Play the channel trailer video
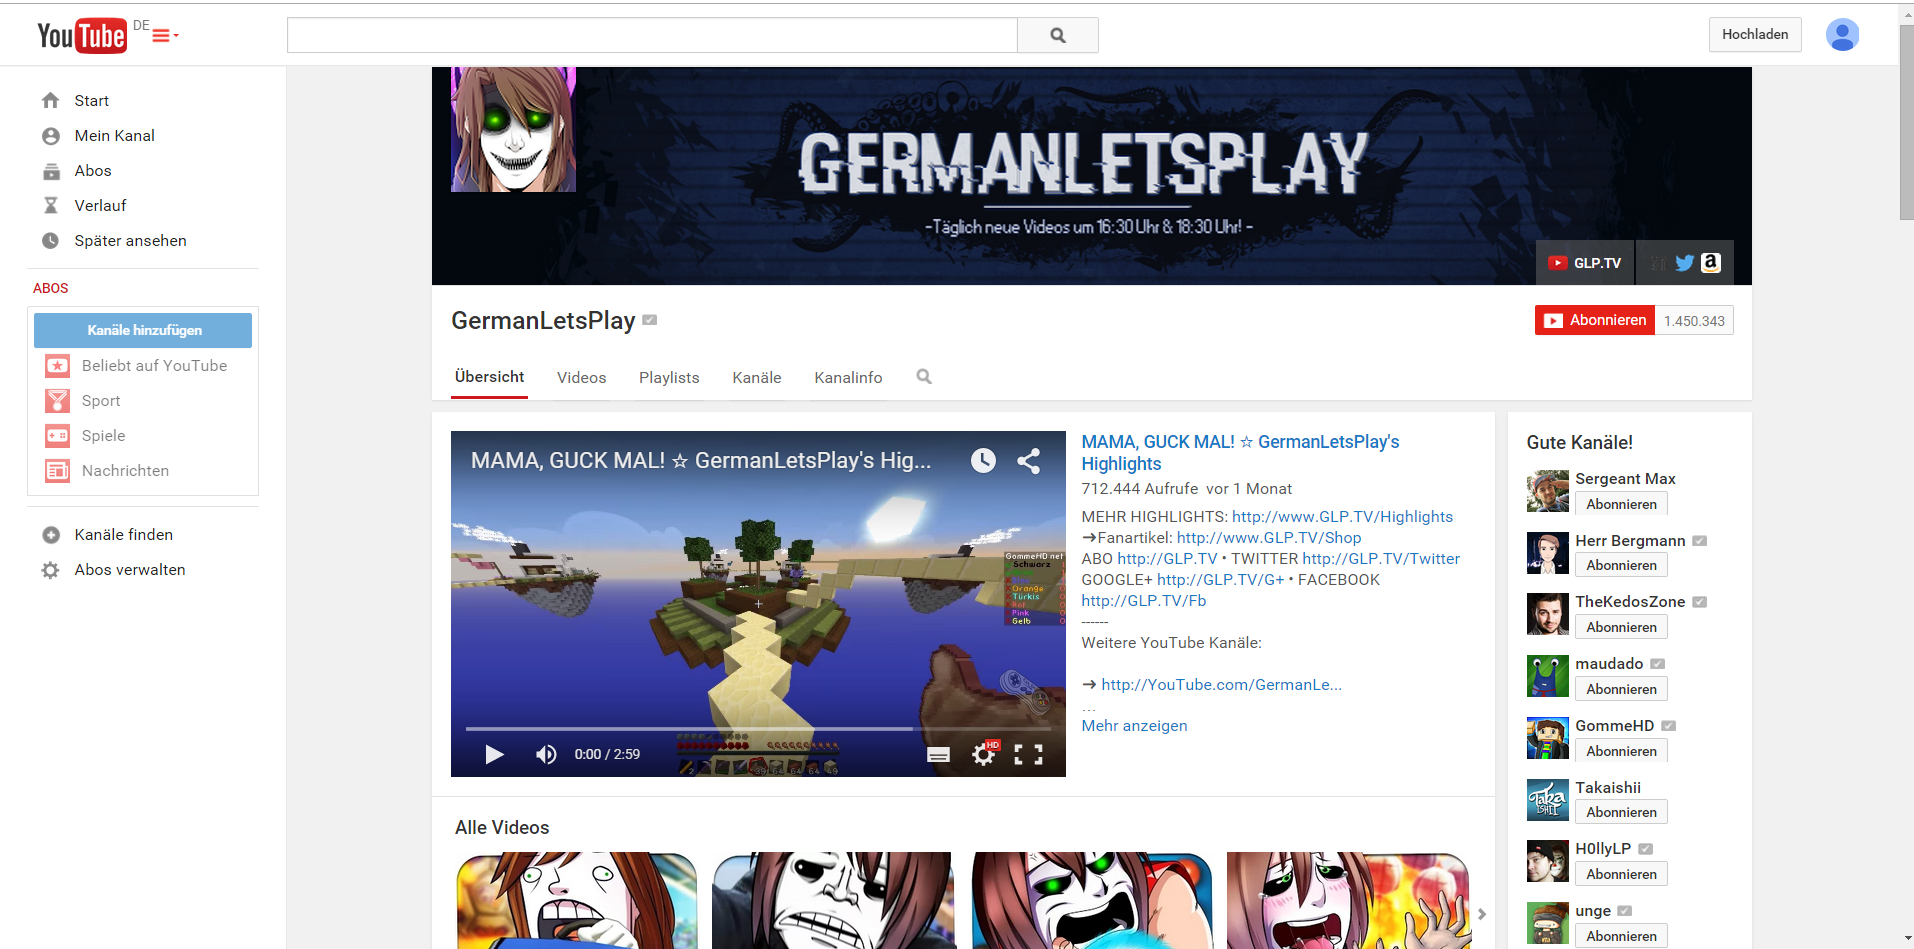 click(x=494, y=754)
